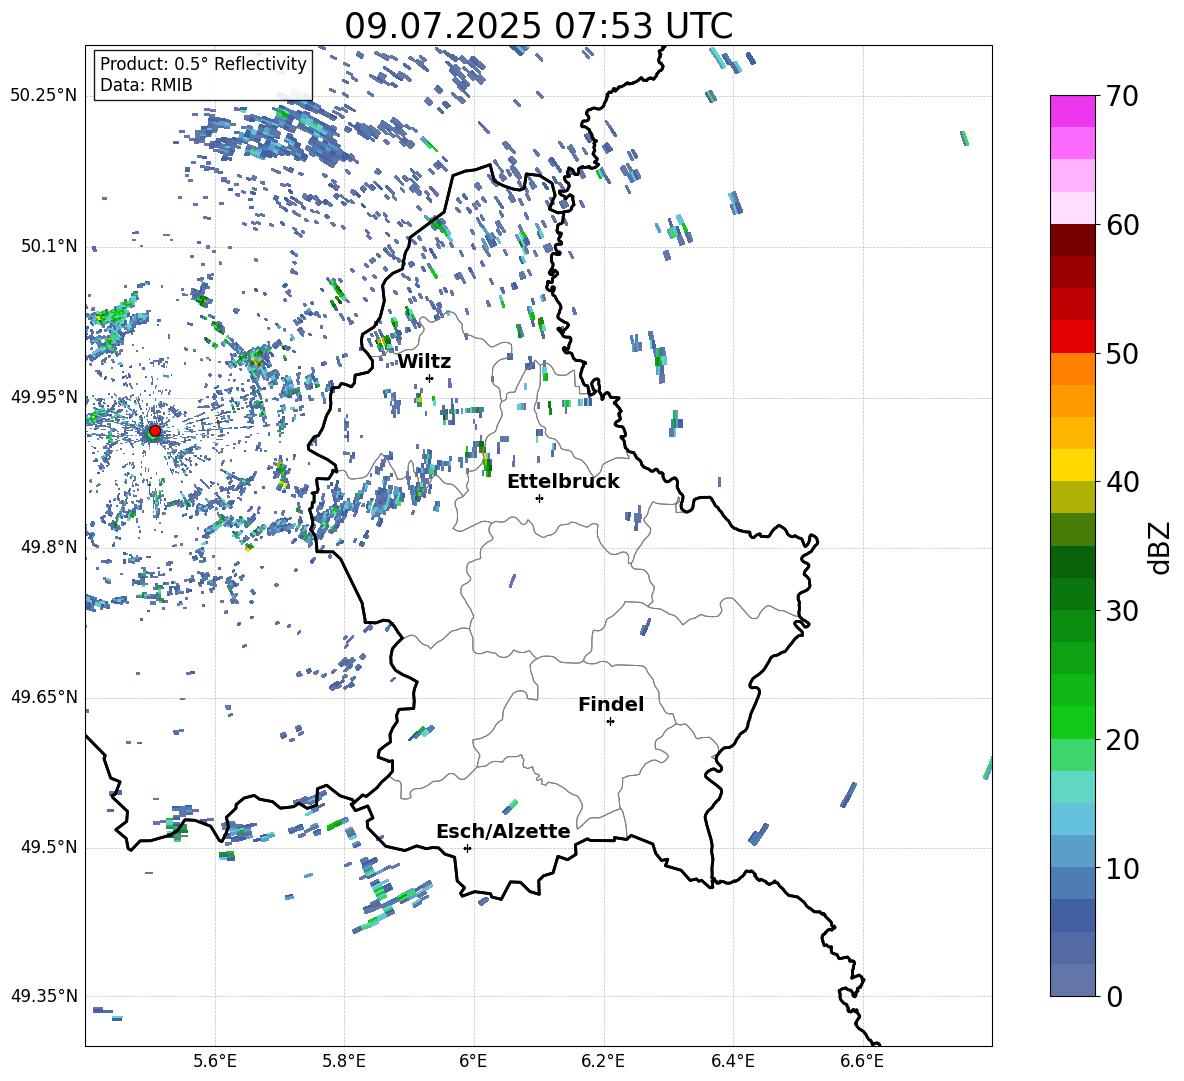Click the 50.25°N latitude label
The image size is (1184, 1081).
[44, 96]
